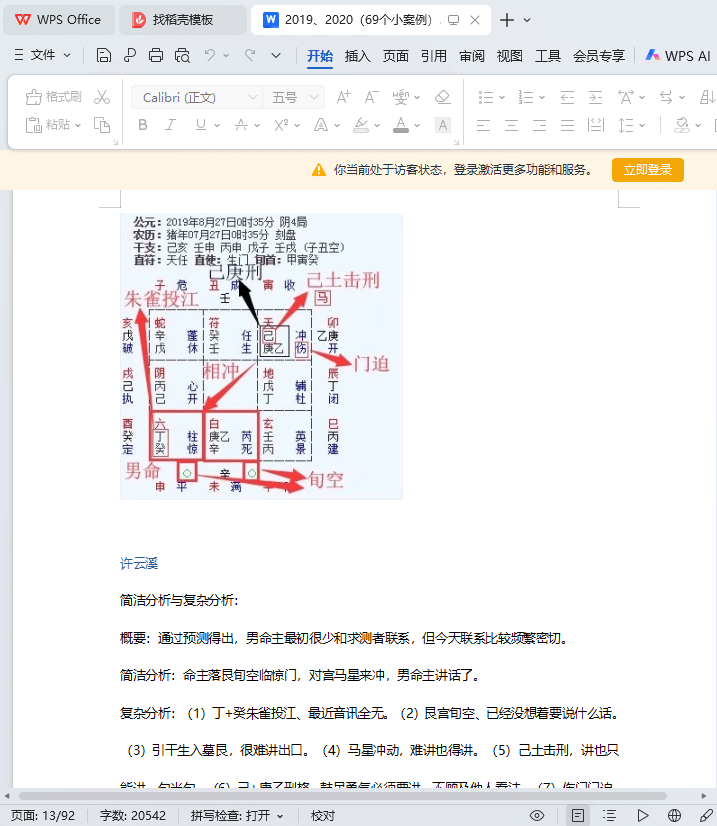Toggle Underline formatting
This screenshot has width=717, height=826.
pos(201,125)
